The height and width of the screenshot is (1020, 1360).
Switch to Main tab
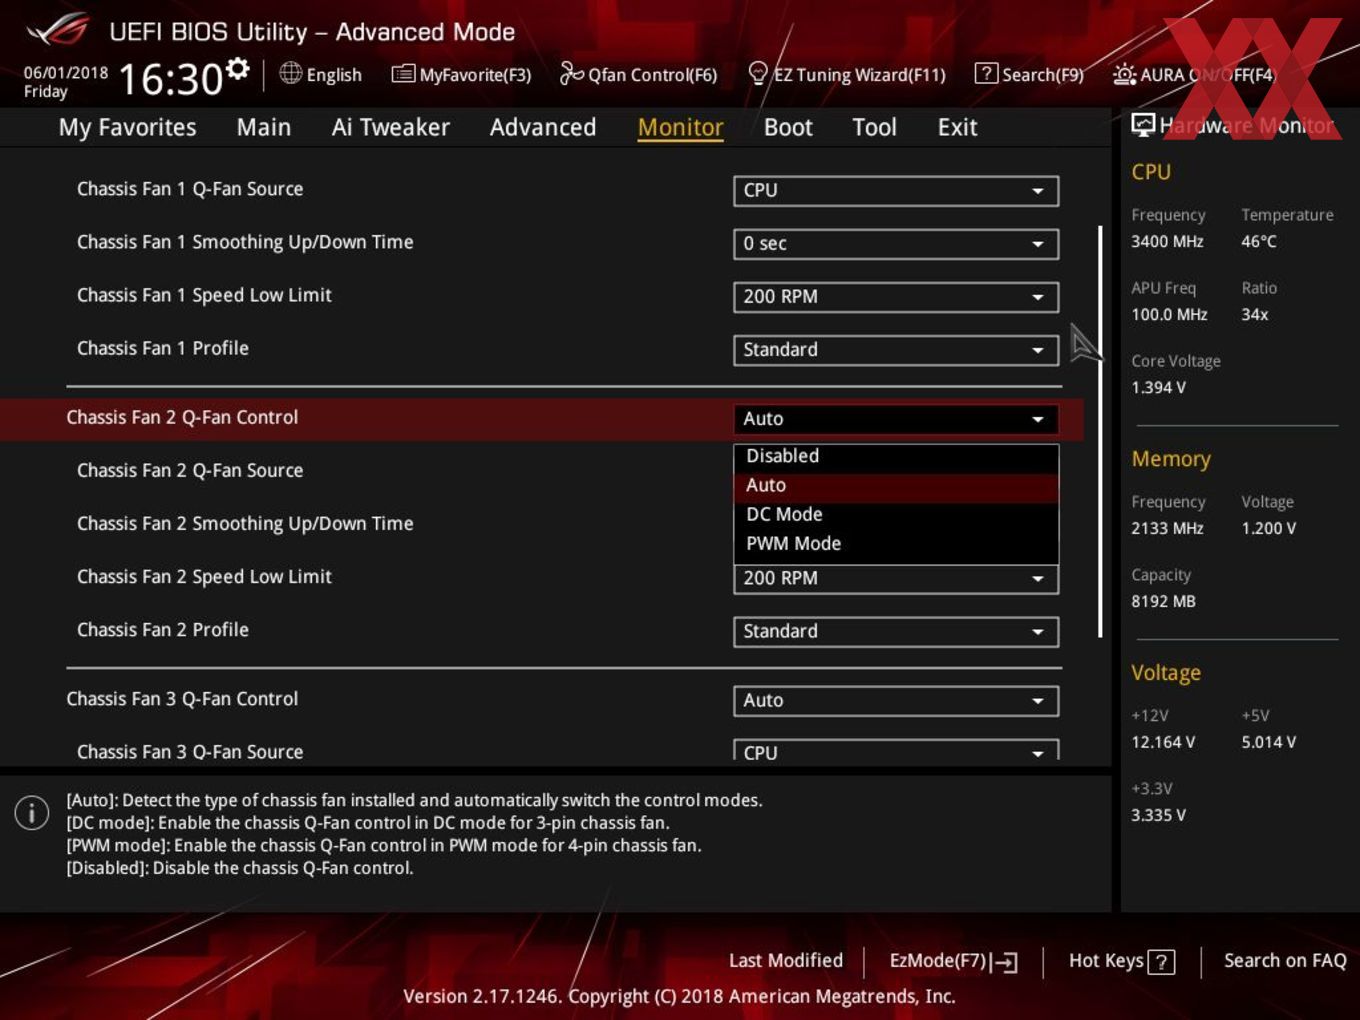pyautogui.click(x=263, y=127)
